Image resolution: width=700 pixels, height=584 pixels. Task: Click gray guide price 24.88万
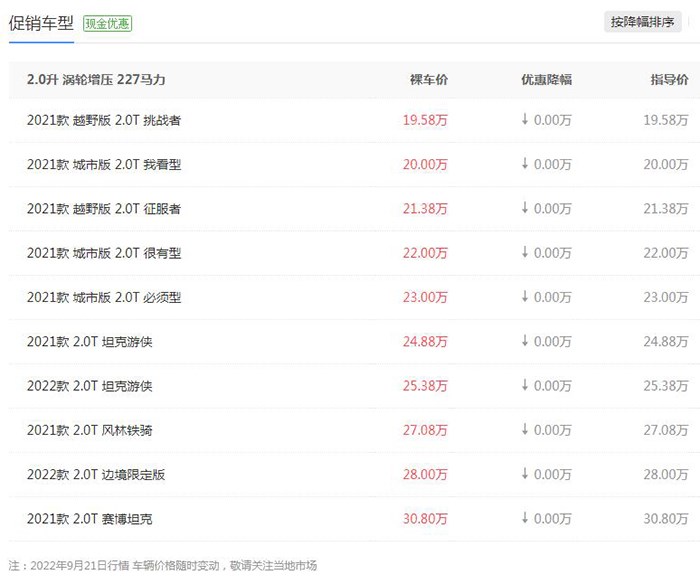(x=666, y=342)
